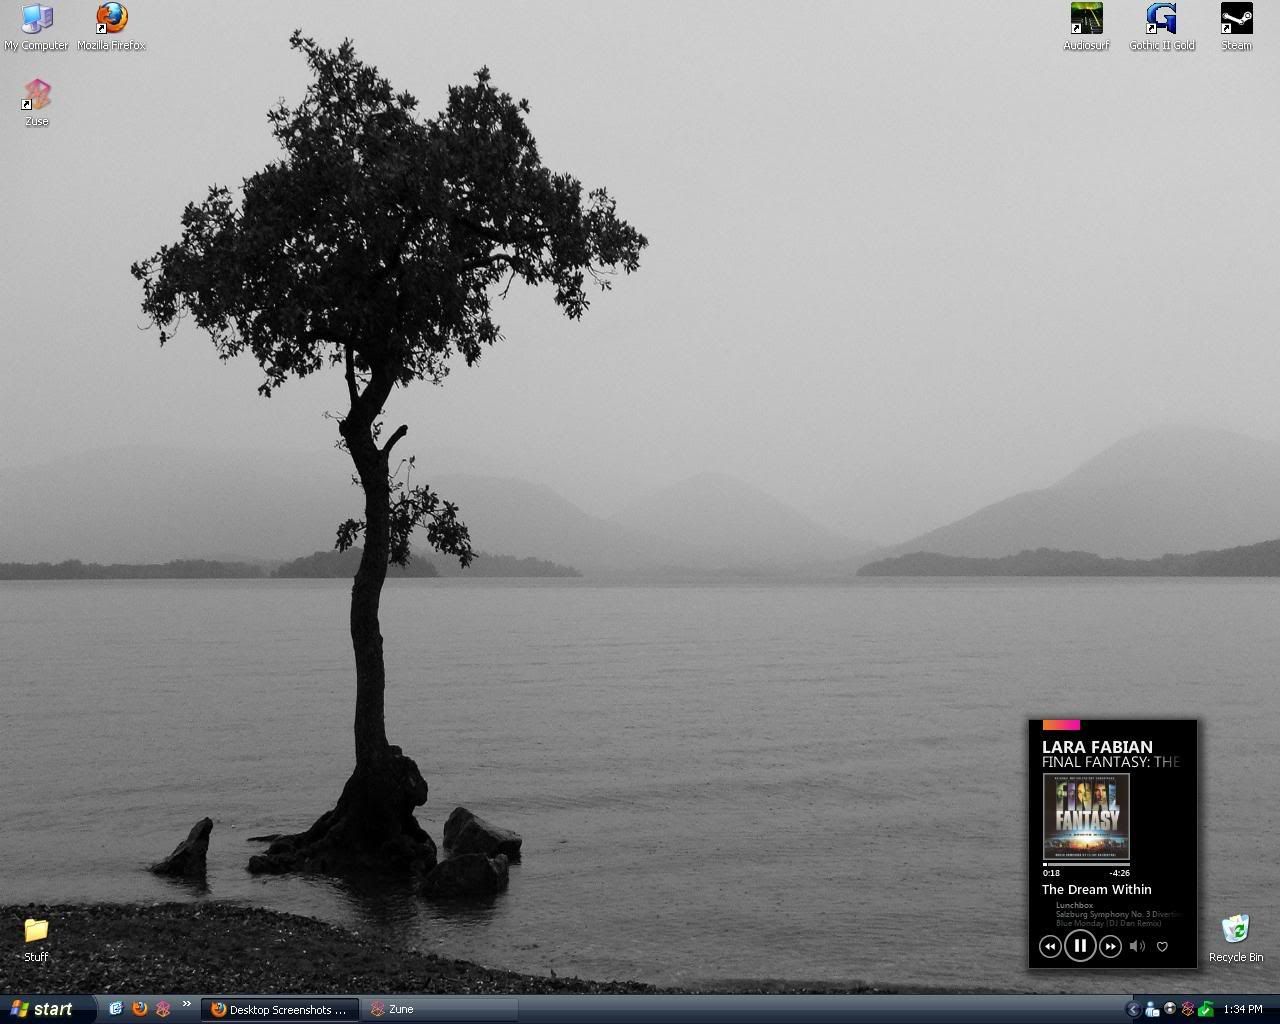This screenshot has height=1024, width=1280.
Task: Open the Recycle Bin
Action: tap(1236, 938)
